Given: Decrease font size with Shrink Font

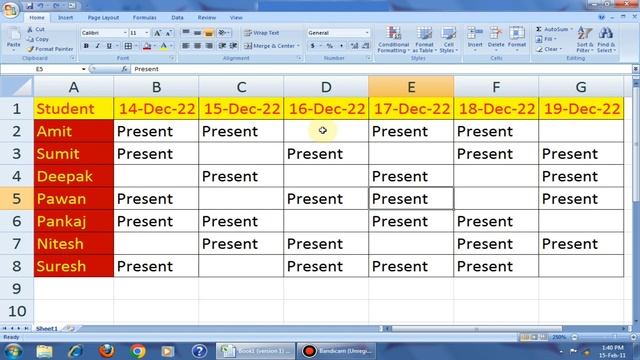Looking at the screenshot, I should point(169,33).
